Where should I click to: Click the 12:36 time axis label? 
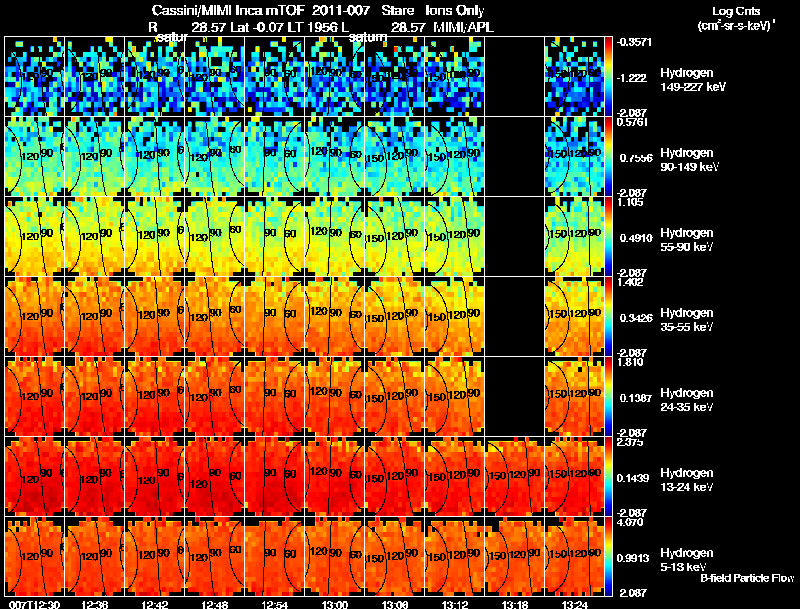[94, 604]
